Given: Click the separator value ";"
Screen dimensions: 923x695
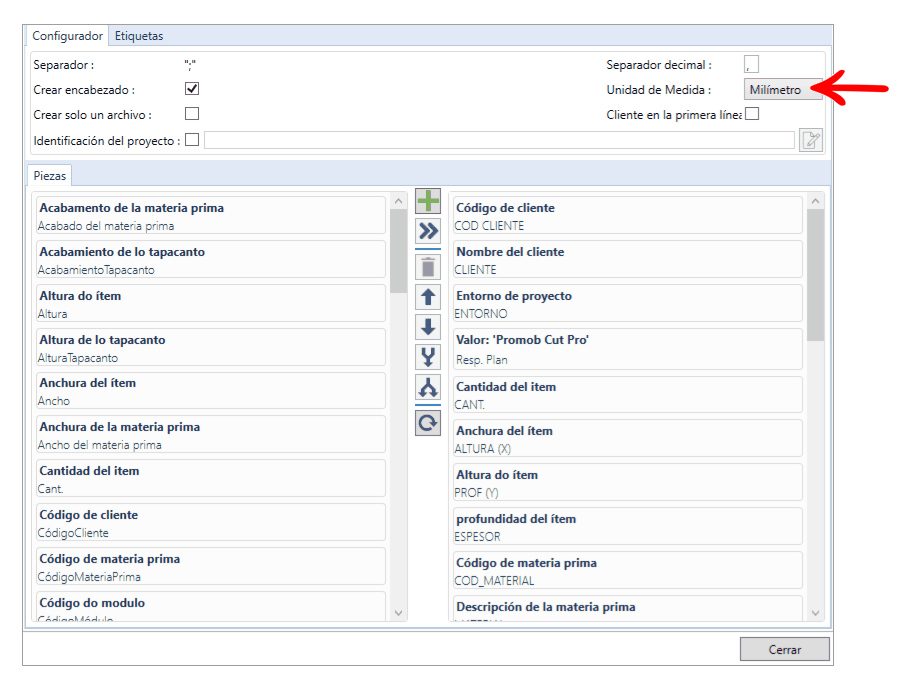Looking at the screenshot, I should (x=190, y=65).
